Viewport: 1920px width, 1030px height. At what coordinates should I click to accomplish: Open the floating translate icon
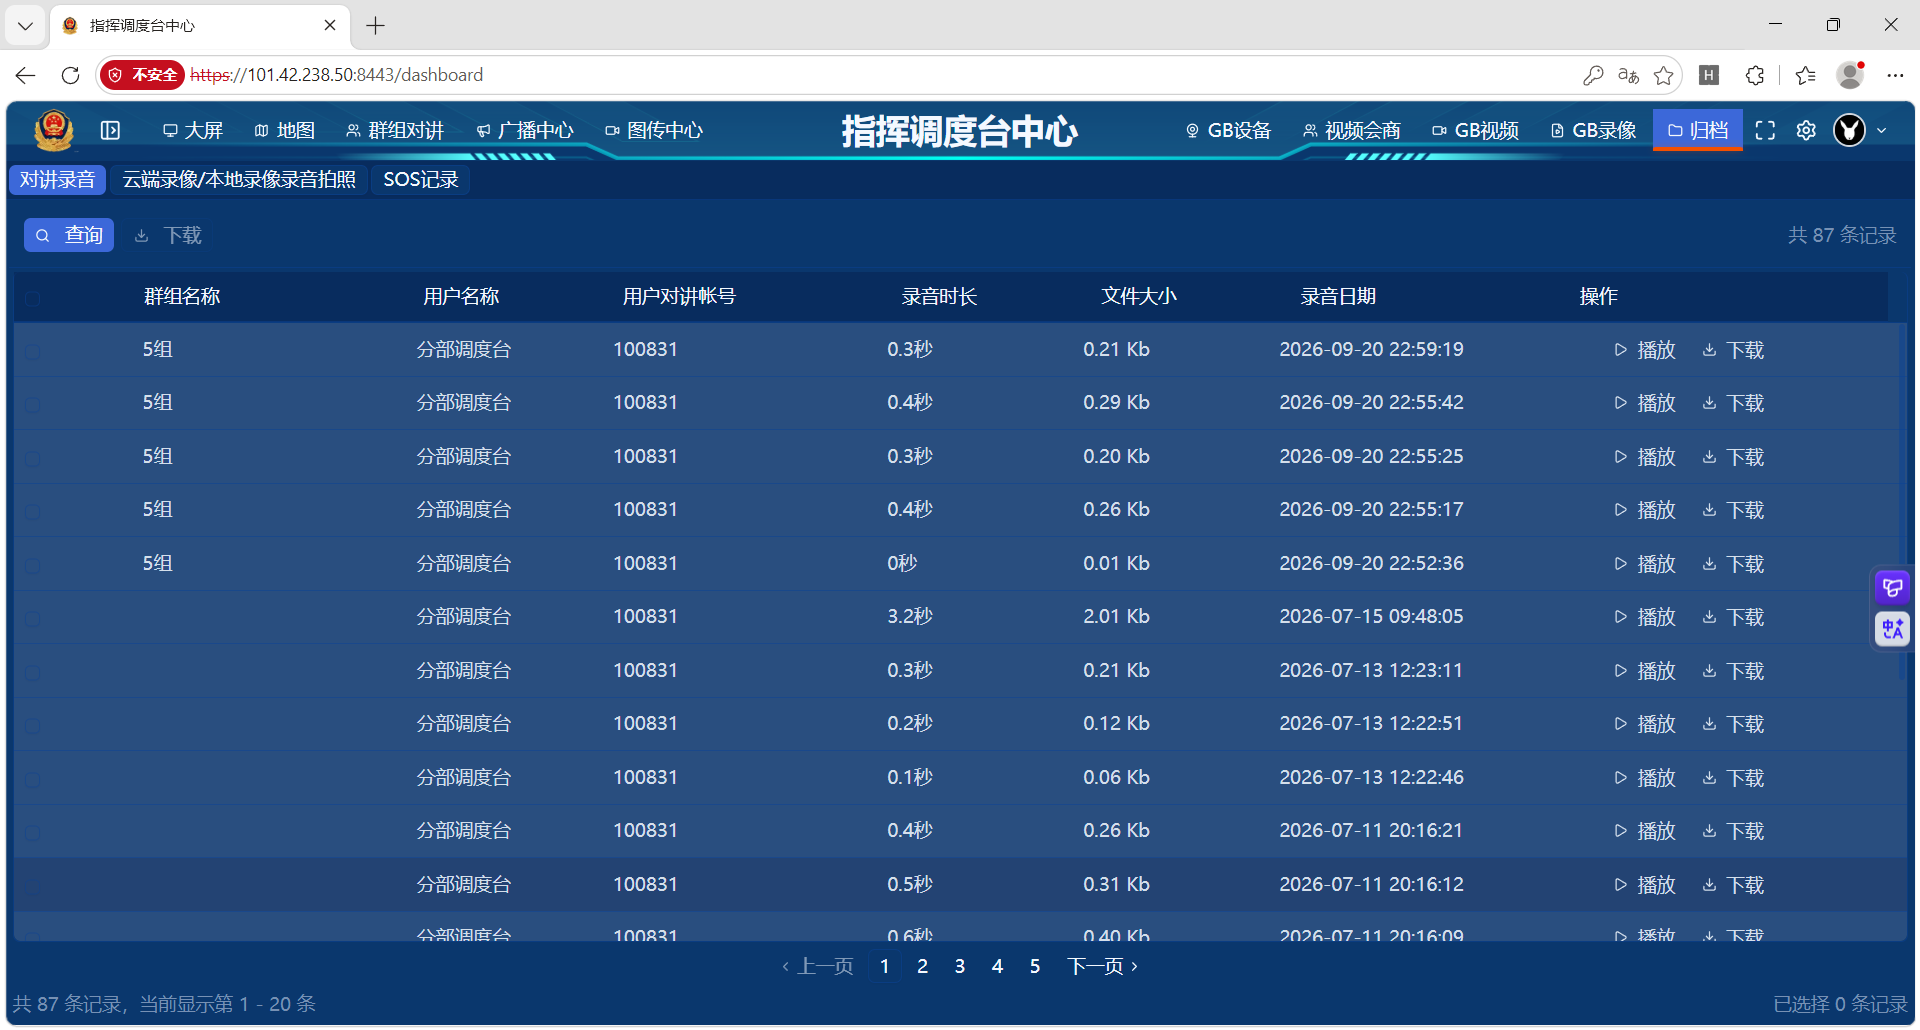tap(1892, 629)
